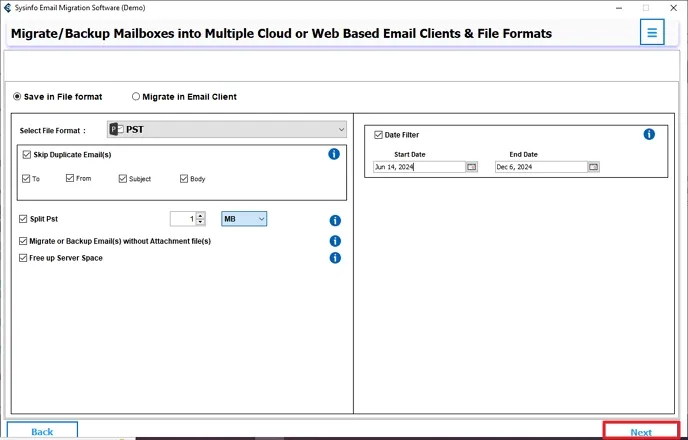
Task: Click info icon next to Split Pst
Action: (335, 220)
